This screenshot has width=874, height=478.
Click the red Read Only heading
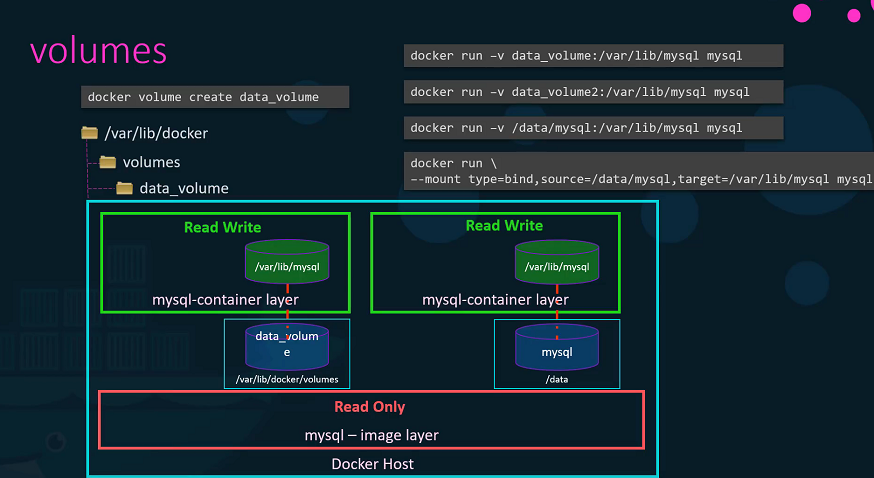point(369,407)
